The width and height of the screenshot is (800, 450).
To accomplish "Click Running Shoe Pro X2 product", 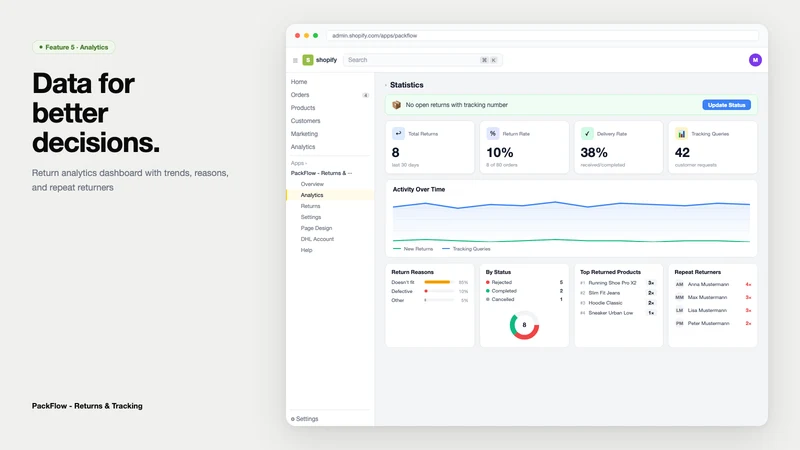I will pyautogui.click(x=612, y=283).
